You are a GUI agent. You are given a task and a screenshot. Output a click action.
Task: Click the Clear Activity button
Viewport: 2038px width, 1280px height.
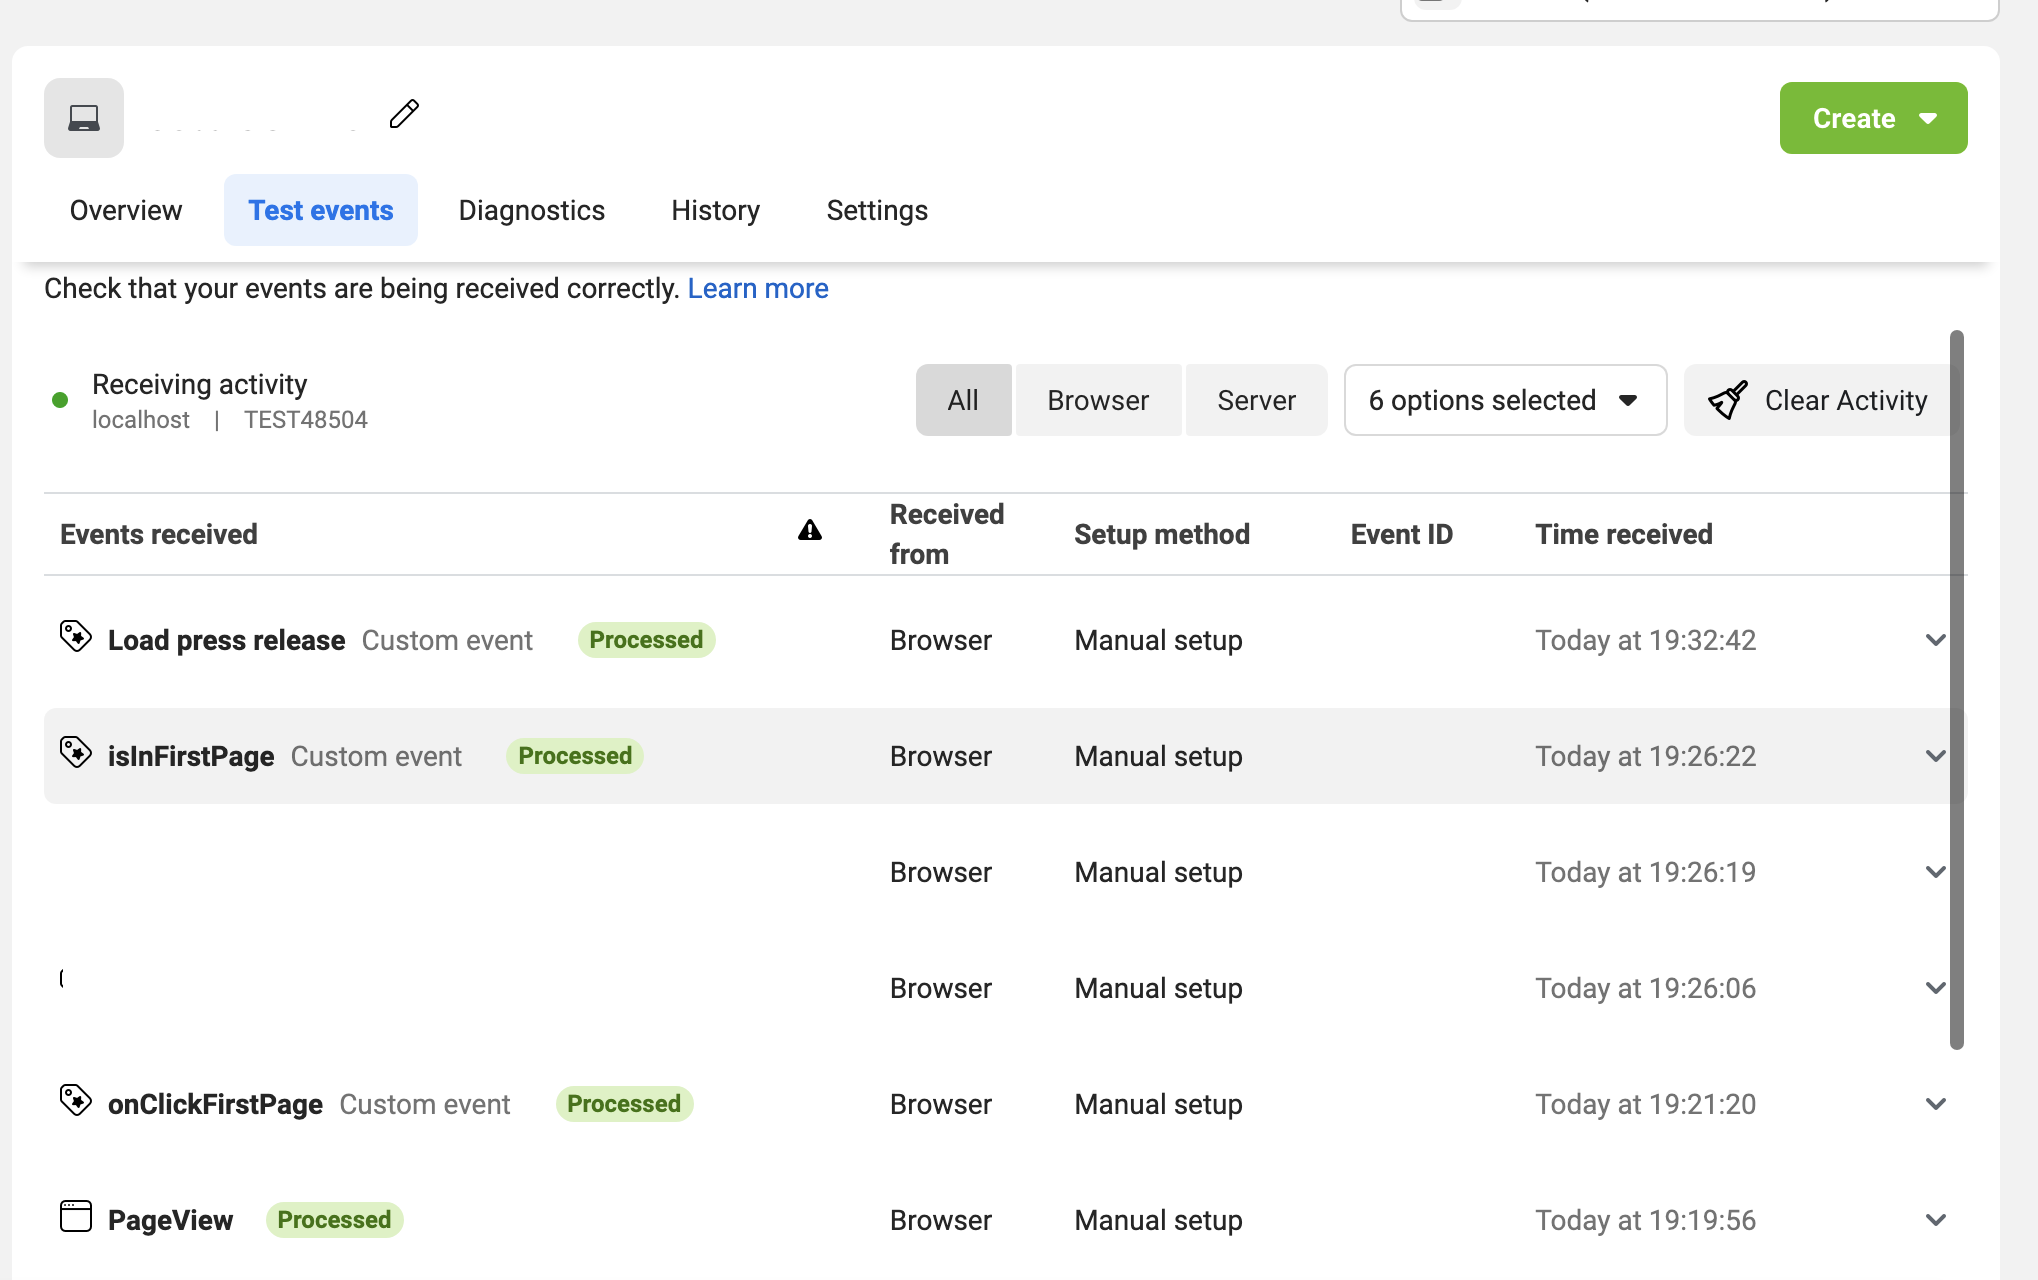tap(1818, 400)
